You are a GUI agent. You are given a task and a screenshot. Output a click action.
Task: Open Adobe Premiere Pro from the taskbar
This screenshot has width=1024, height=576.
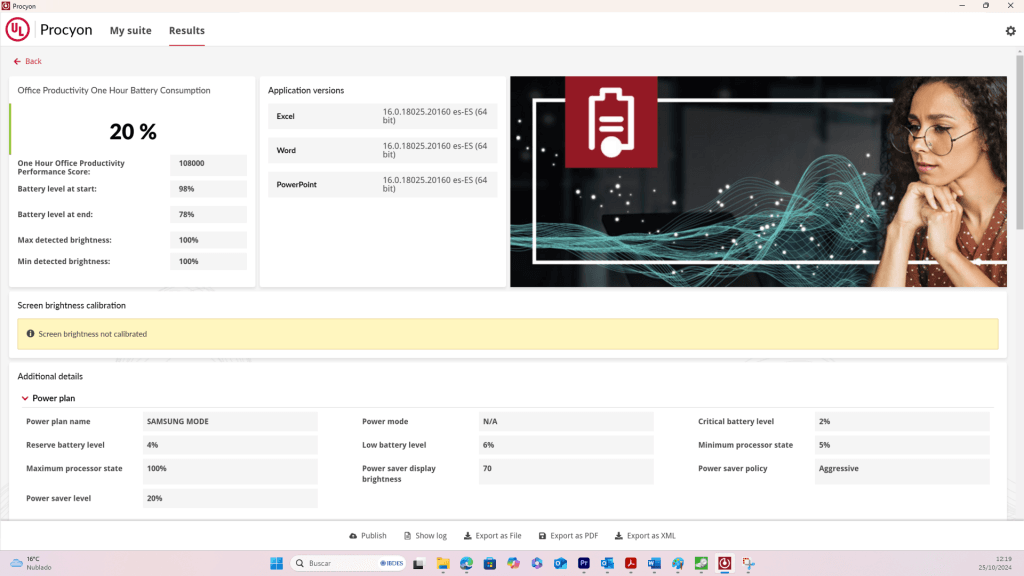[584, 563]
